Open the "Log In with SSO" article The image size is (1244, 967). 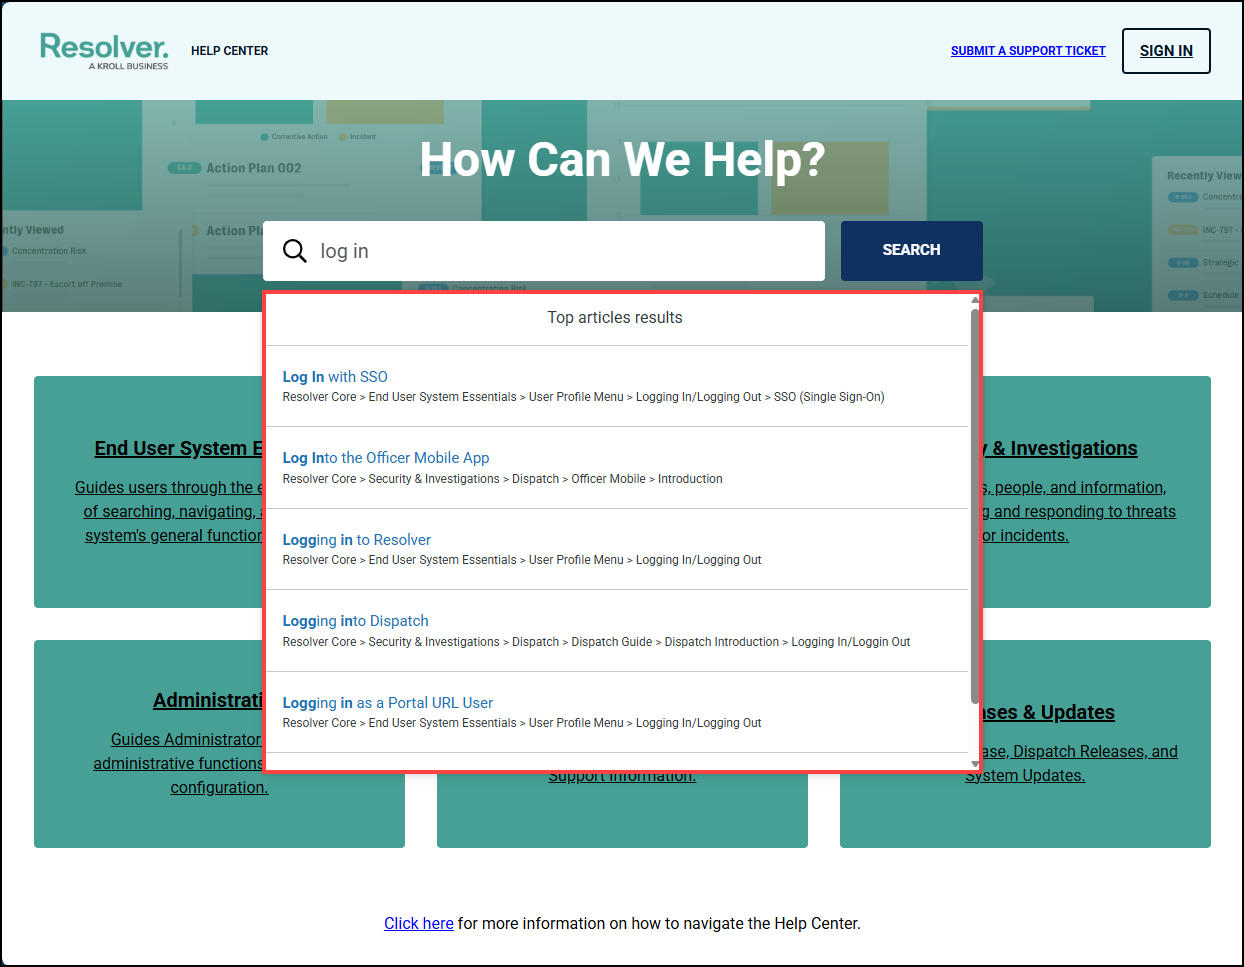pos(335,377)
